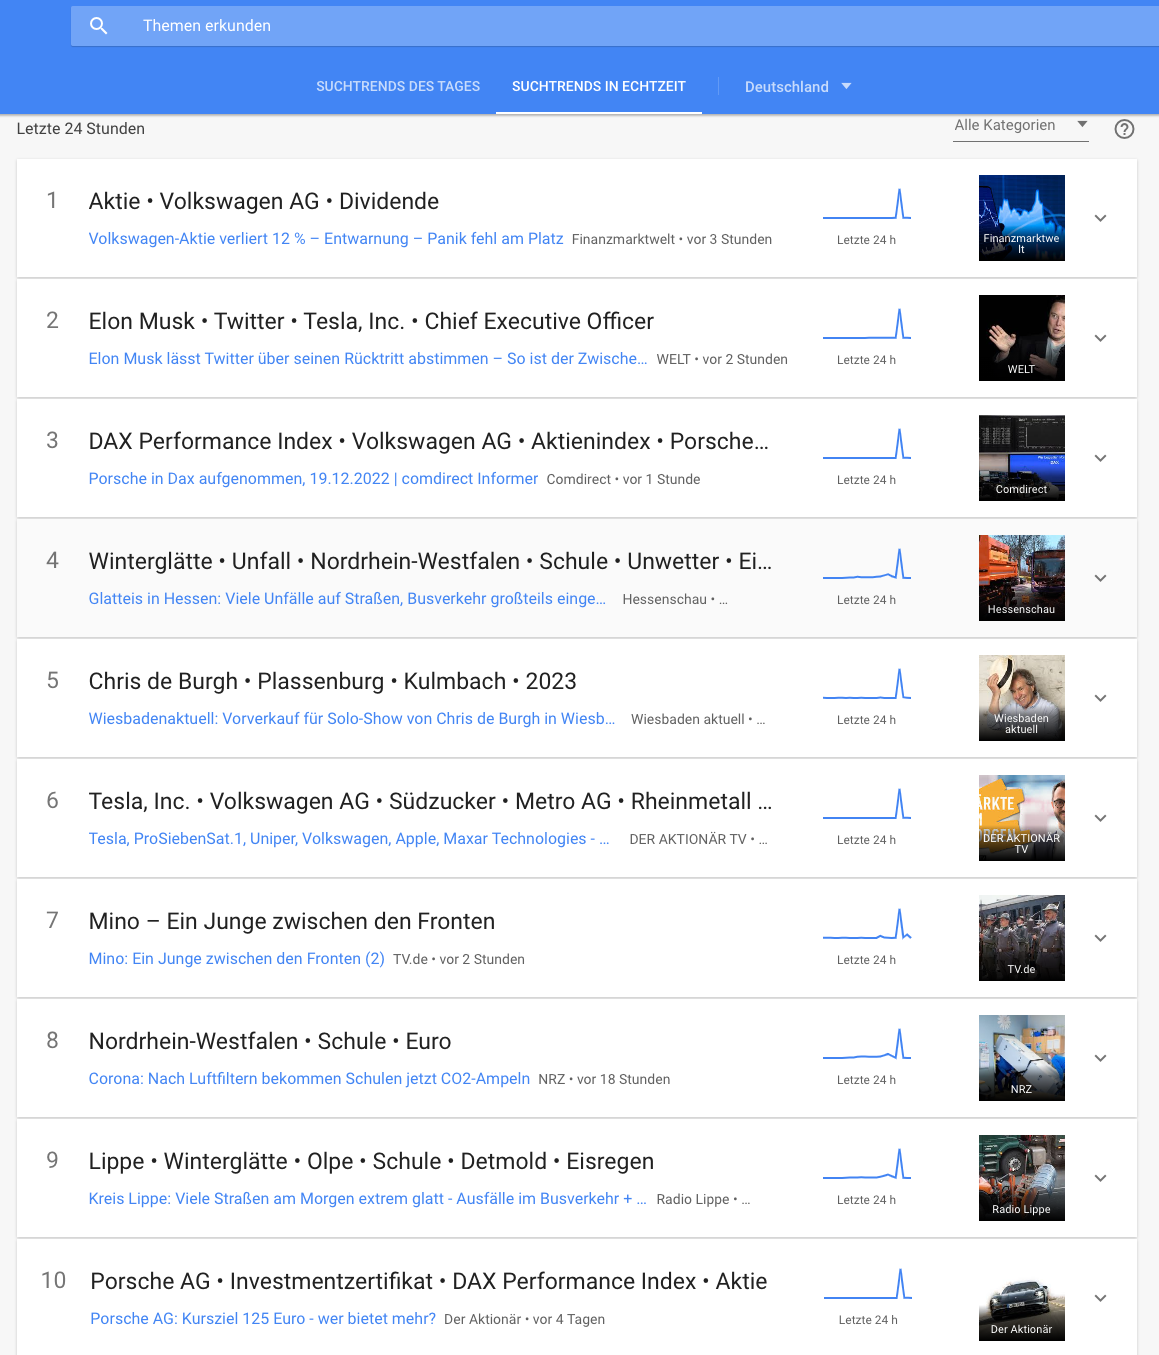
Task: Click Chris de Burgh Plassenburg Kulmbach title
Action: pyautogui.click(x=333, y=681)
